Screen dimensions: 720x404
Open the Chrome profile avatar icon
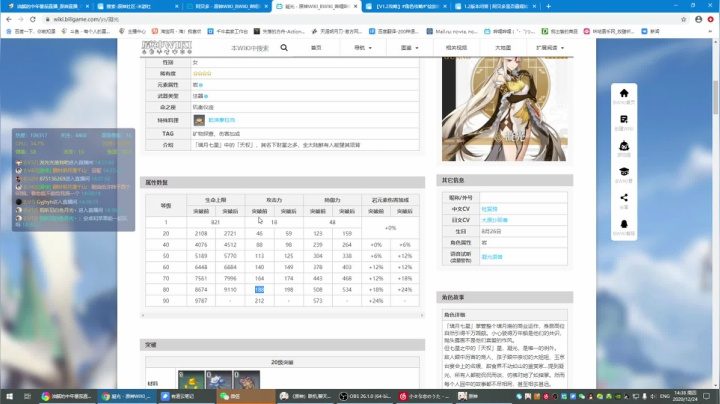[x=698, y=19]
